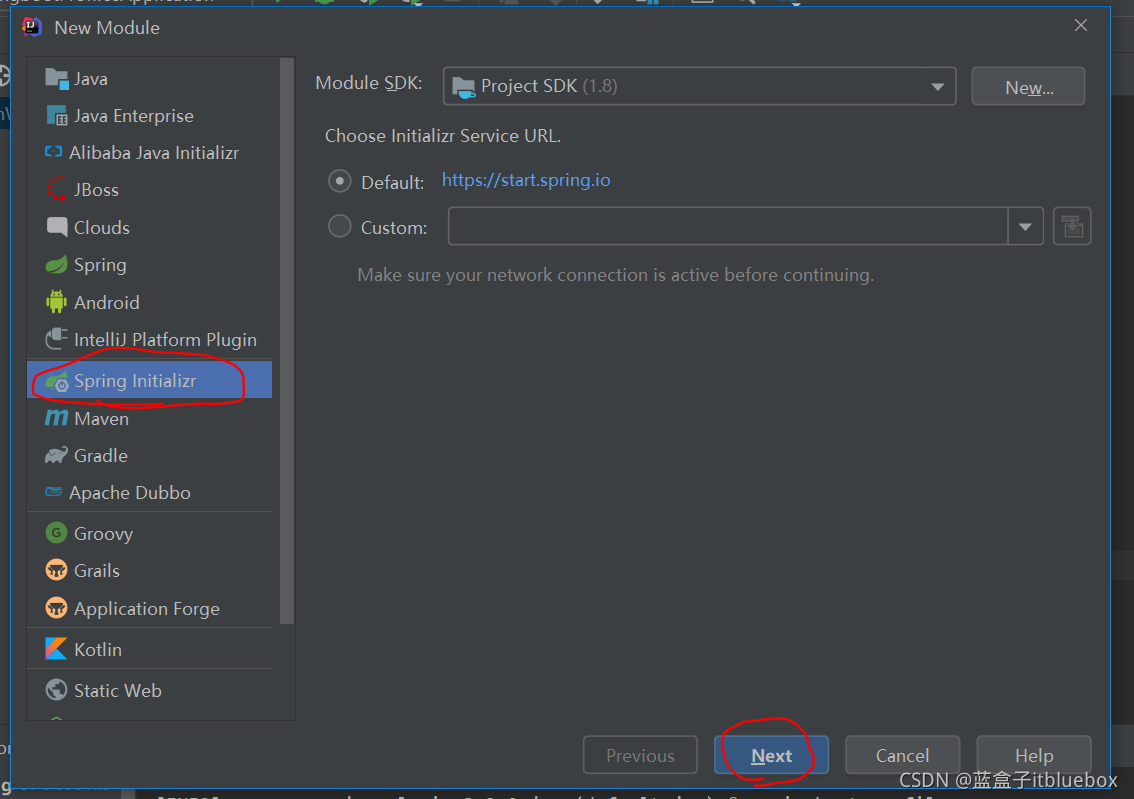Click the Alibaba Java Initializr icon
The height and width of the screenshot is (799, 1134).
[x=54, y=152]
